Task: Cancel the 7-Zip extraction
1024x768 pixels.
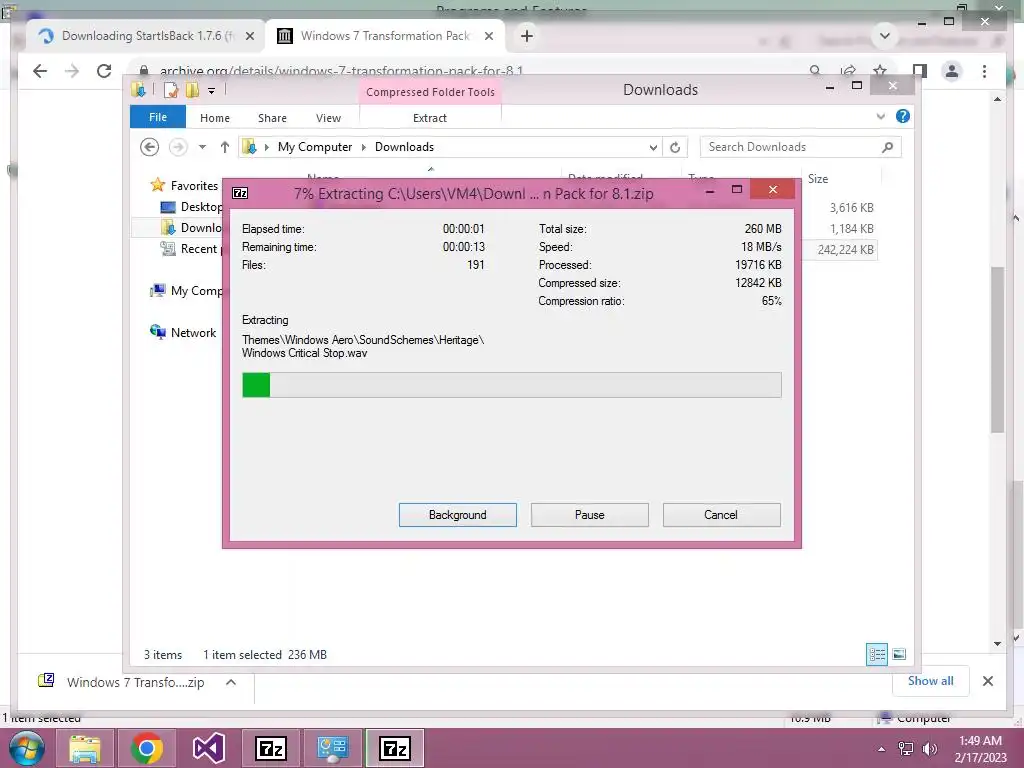Action: click(721, 515)
